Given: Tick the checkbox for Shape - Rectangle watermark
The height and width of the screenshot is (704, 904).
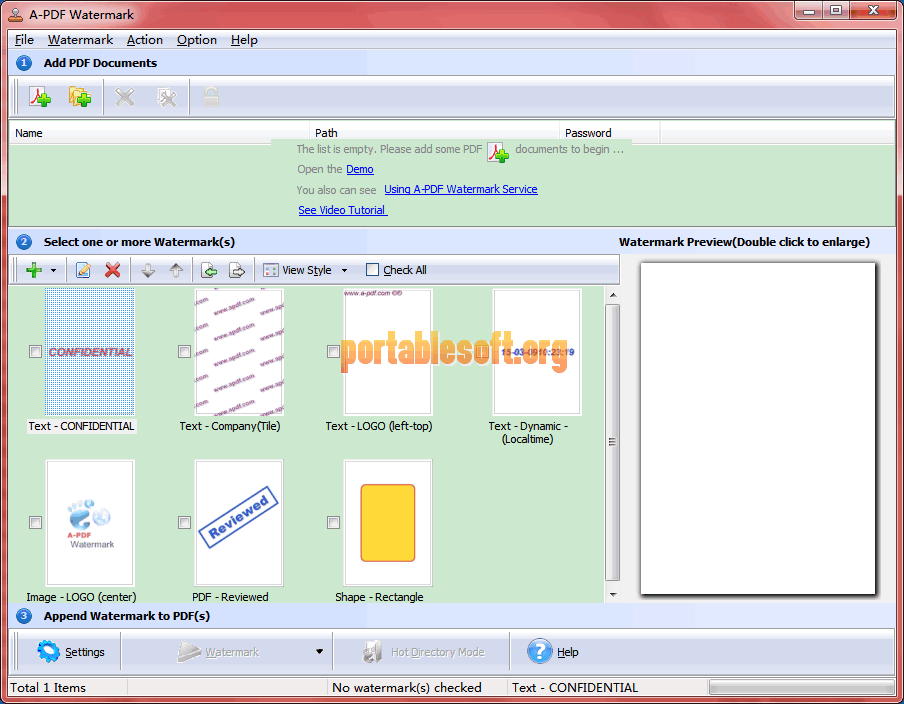Looking at the screenshot, I should (333, 522).
